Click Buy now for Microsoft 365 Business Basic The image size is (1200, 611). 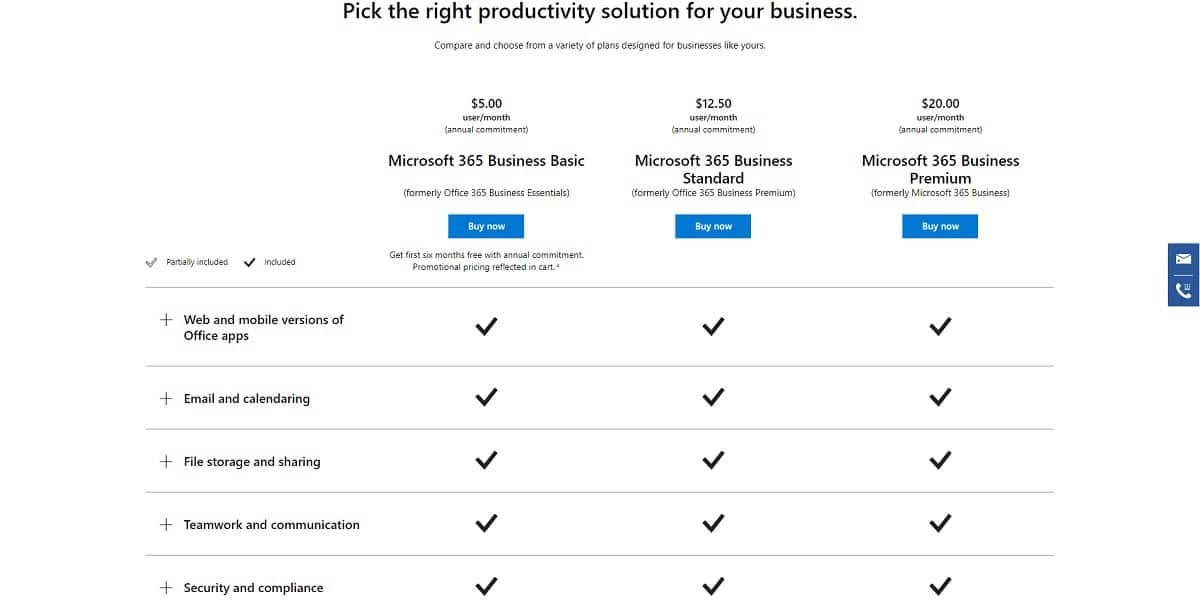pos(486,226)
